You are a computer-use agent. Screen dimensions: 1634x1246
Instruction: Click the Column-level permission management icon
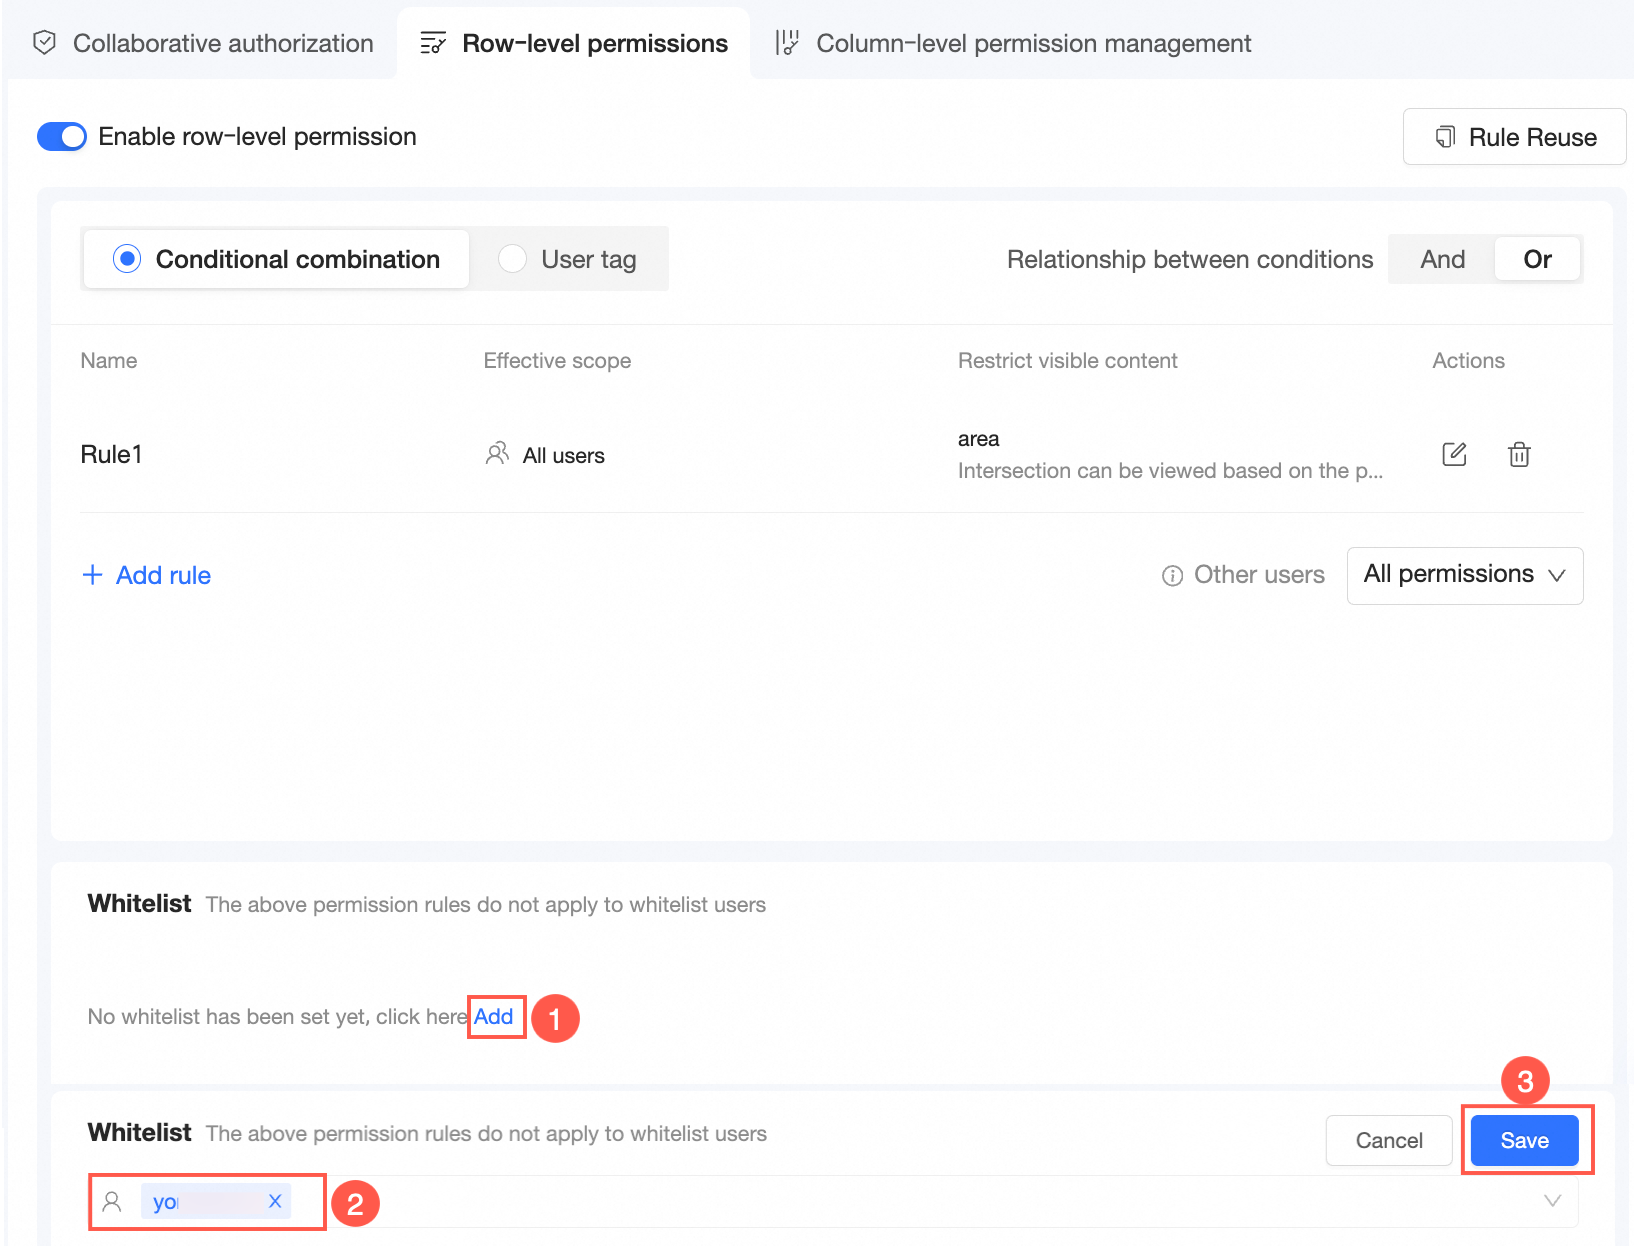(787, 43)
